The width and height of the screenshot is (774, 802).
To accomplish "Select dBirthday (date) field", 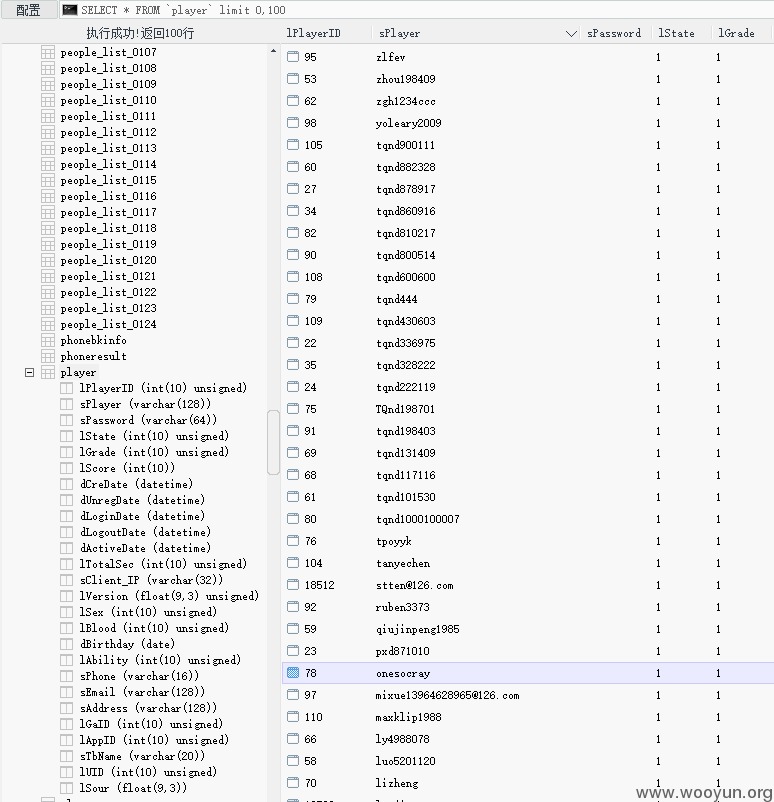I will click(x=127, y=644).
